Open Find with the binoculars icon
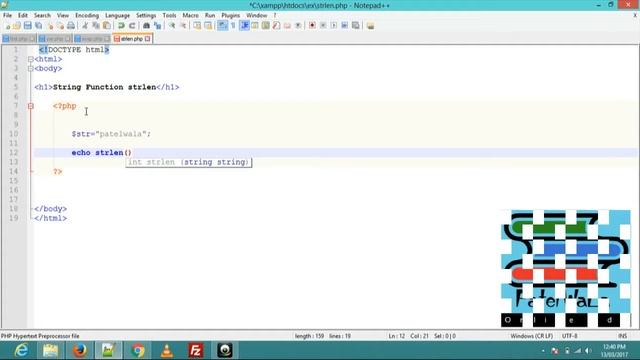This screenshot has height=360, width=640. (x=146, y=26)
